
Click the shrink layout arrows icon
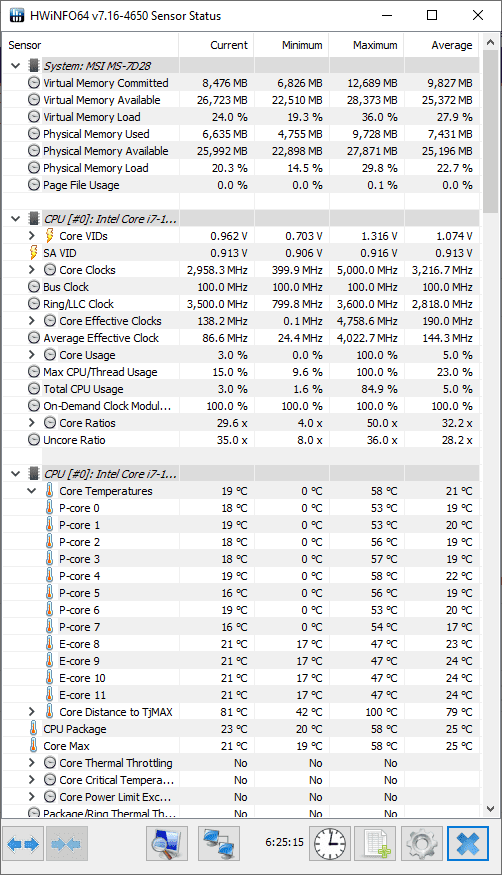pyautogui.click(x=66, y=844)
